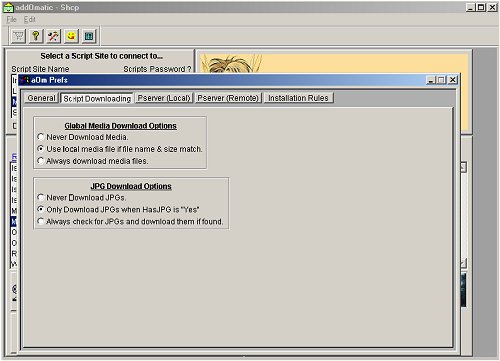Click the addOmatic app icon in title bar
This screenshot has height=361, width=500.
8,7
